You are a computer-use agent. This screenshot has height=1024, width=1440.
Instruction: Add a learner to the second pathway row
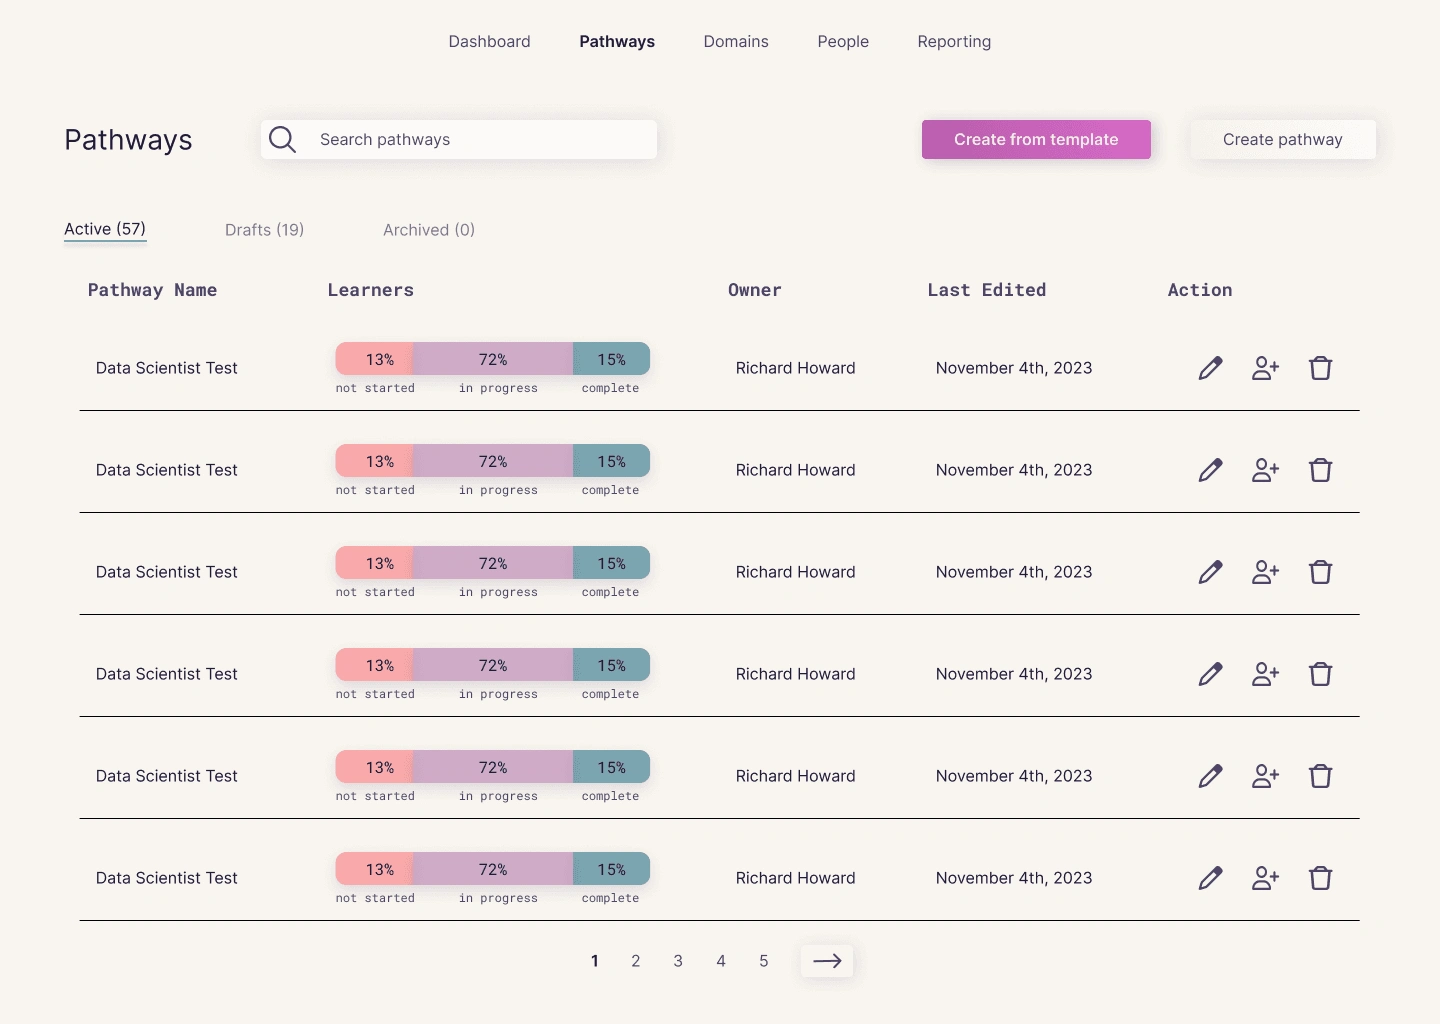pos(1265,470)
